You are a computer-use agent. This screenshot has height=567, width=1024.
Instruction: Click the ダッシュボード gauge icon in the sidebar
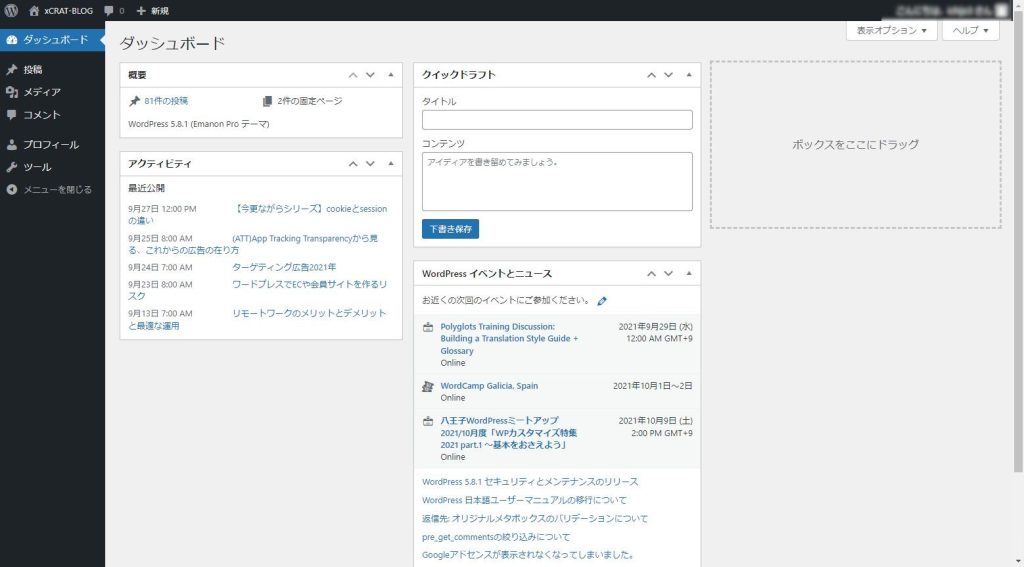(x=12, y=40)
